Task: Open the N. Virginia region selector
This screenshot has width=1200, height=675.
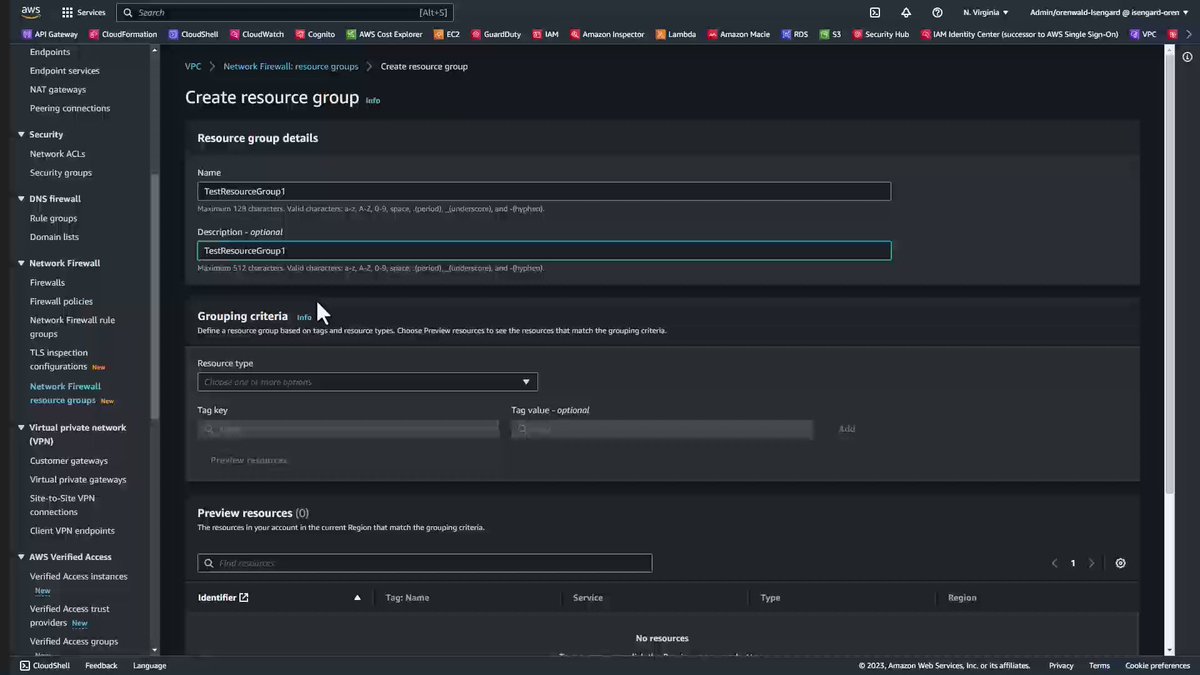Action: click(x=985, y=13)
